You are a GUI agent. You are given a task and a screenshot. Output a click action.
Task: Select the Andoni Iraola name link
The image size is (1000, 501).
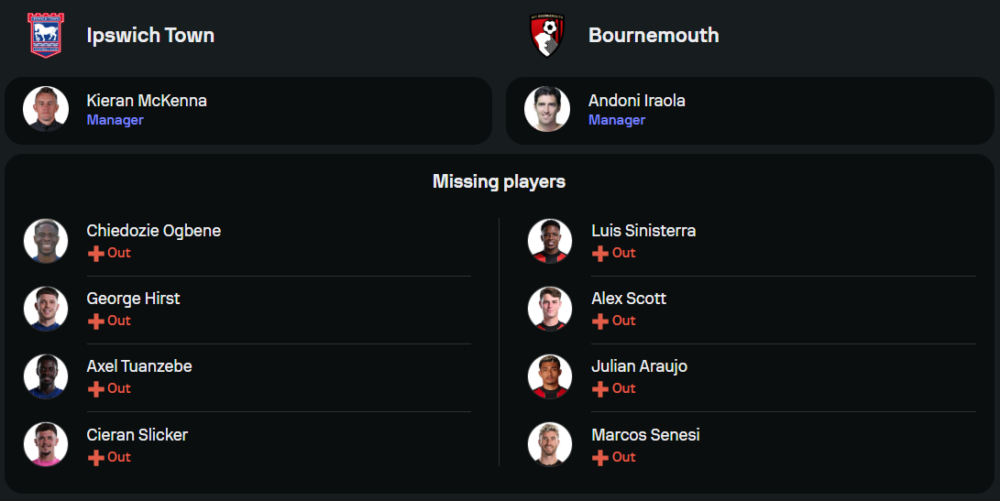(x=637, y=100)
